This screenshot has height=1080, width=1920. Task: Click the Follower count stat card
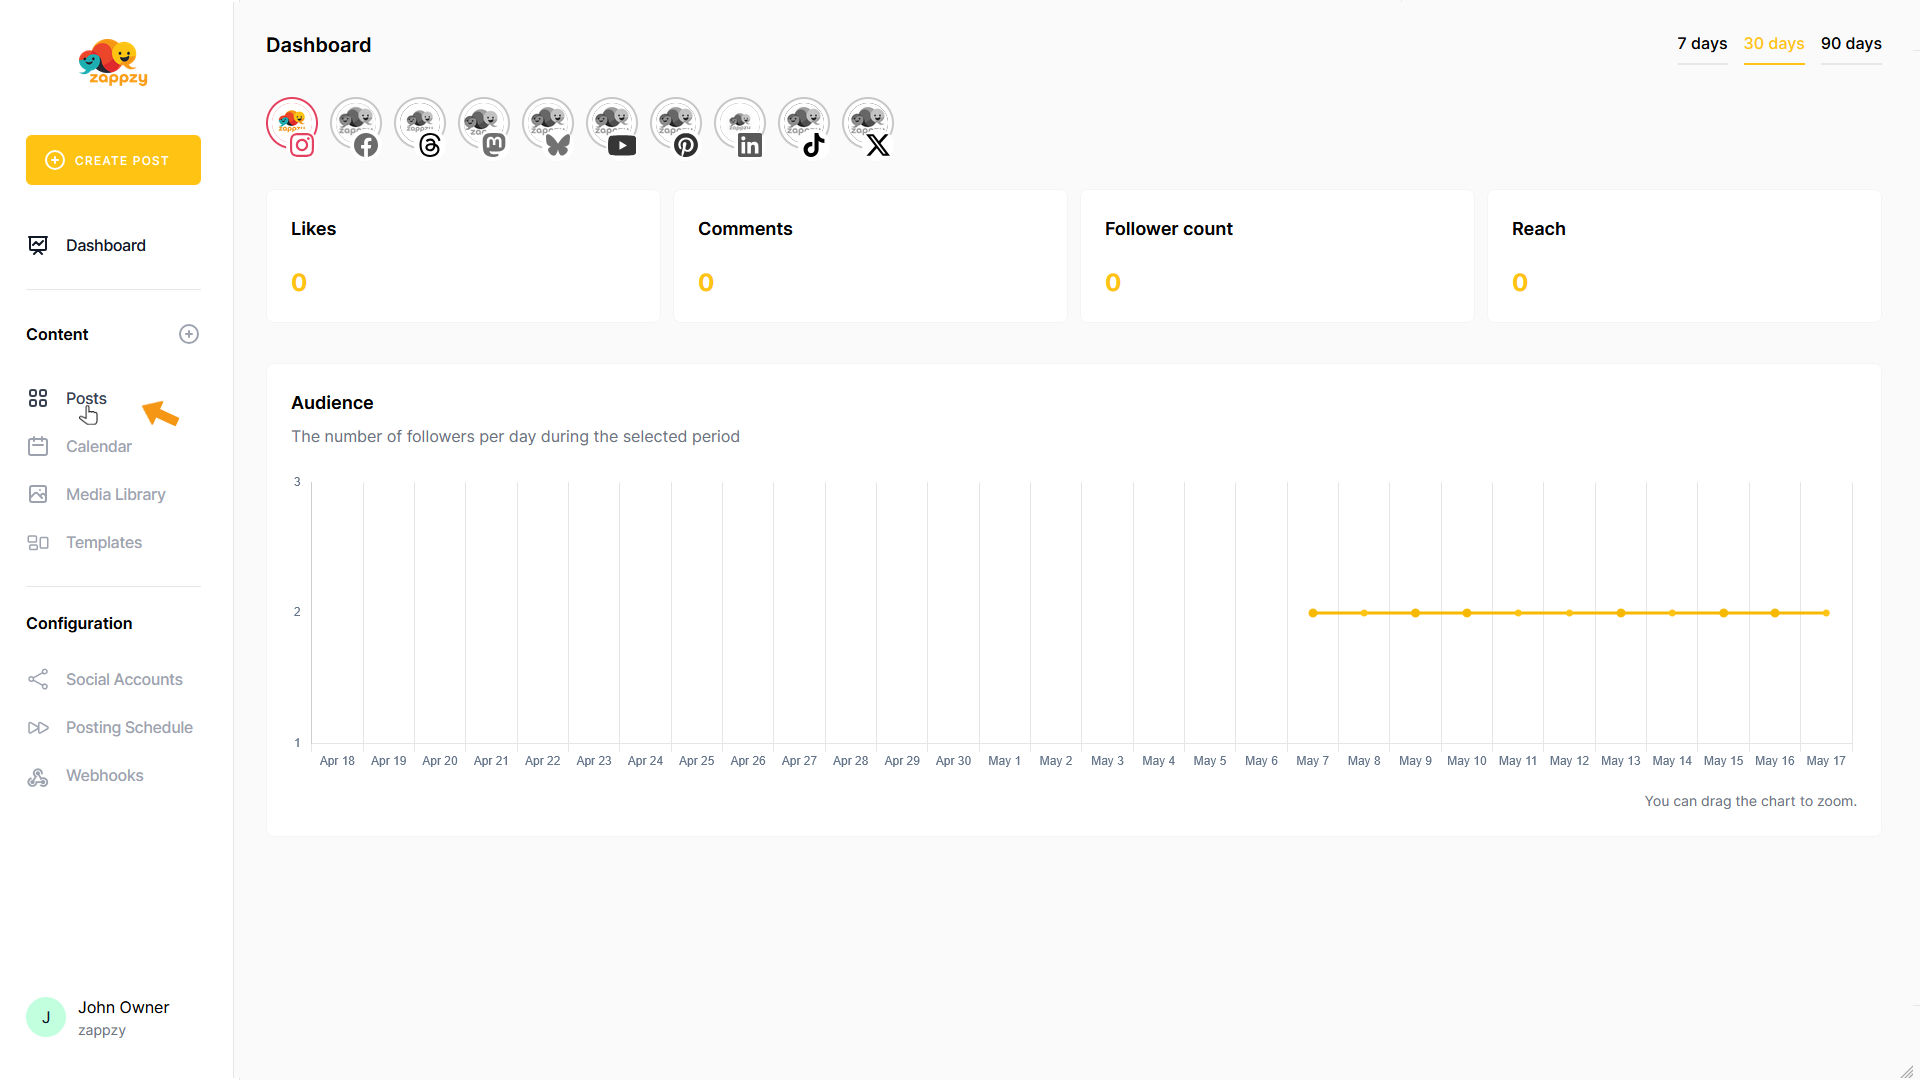1277,256
